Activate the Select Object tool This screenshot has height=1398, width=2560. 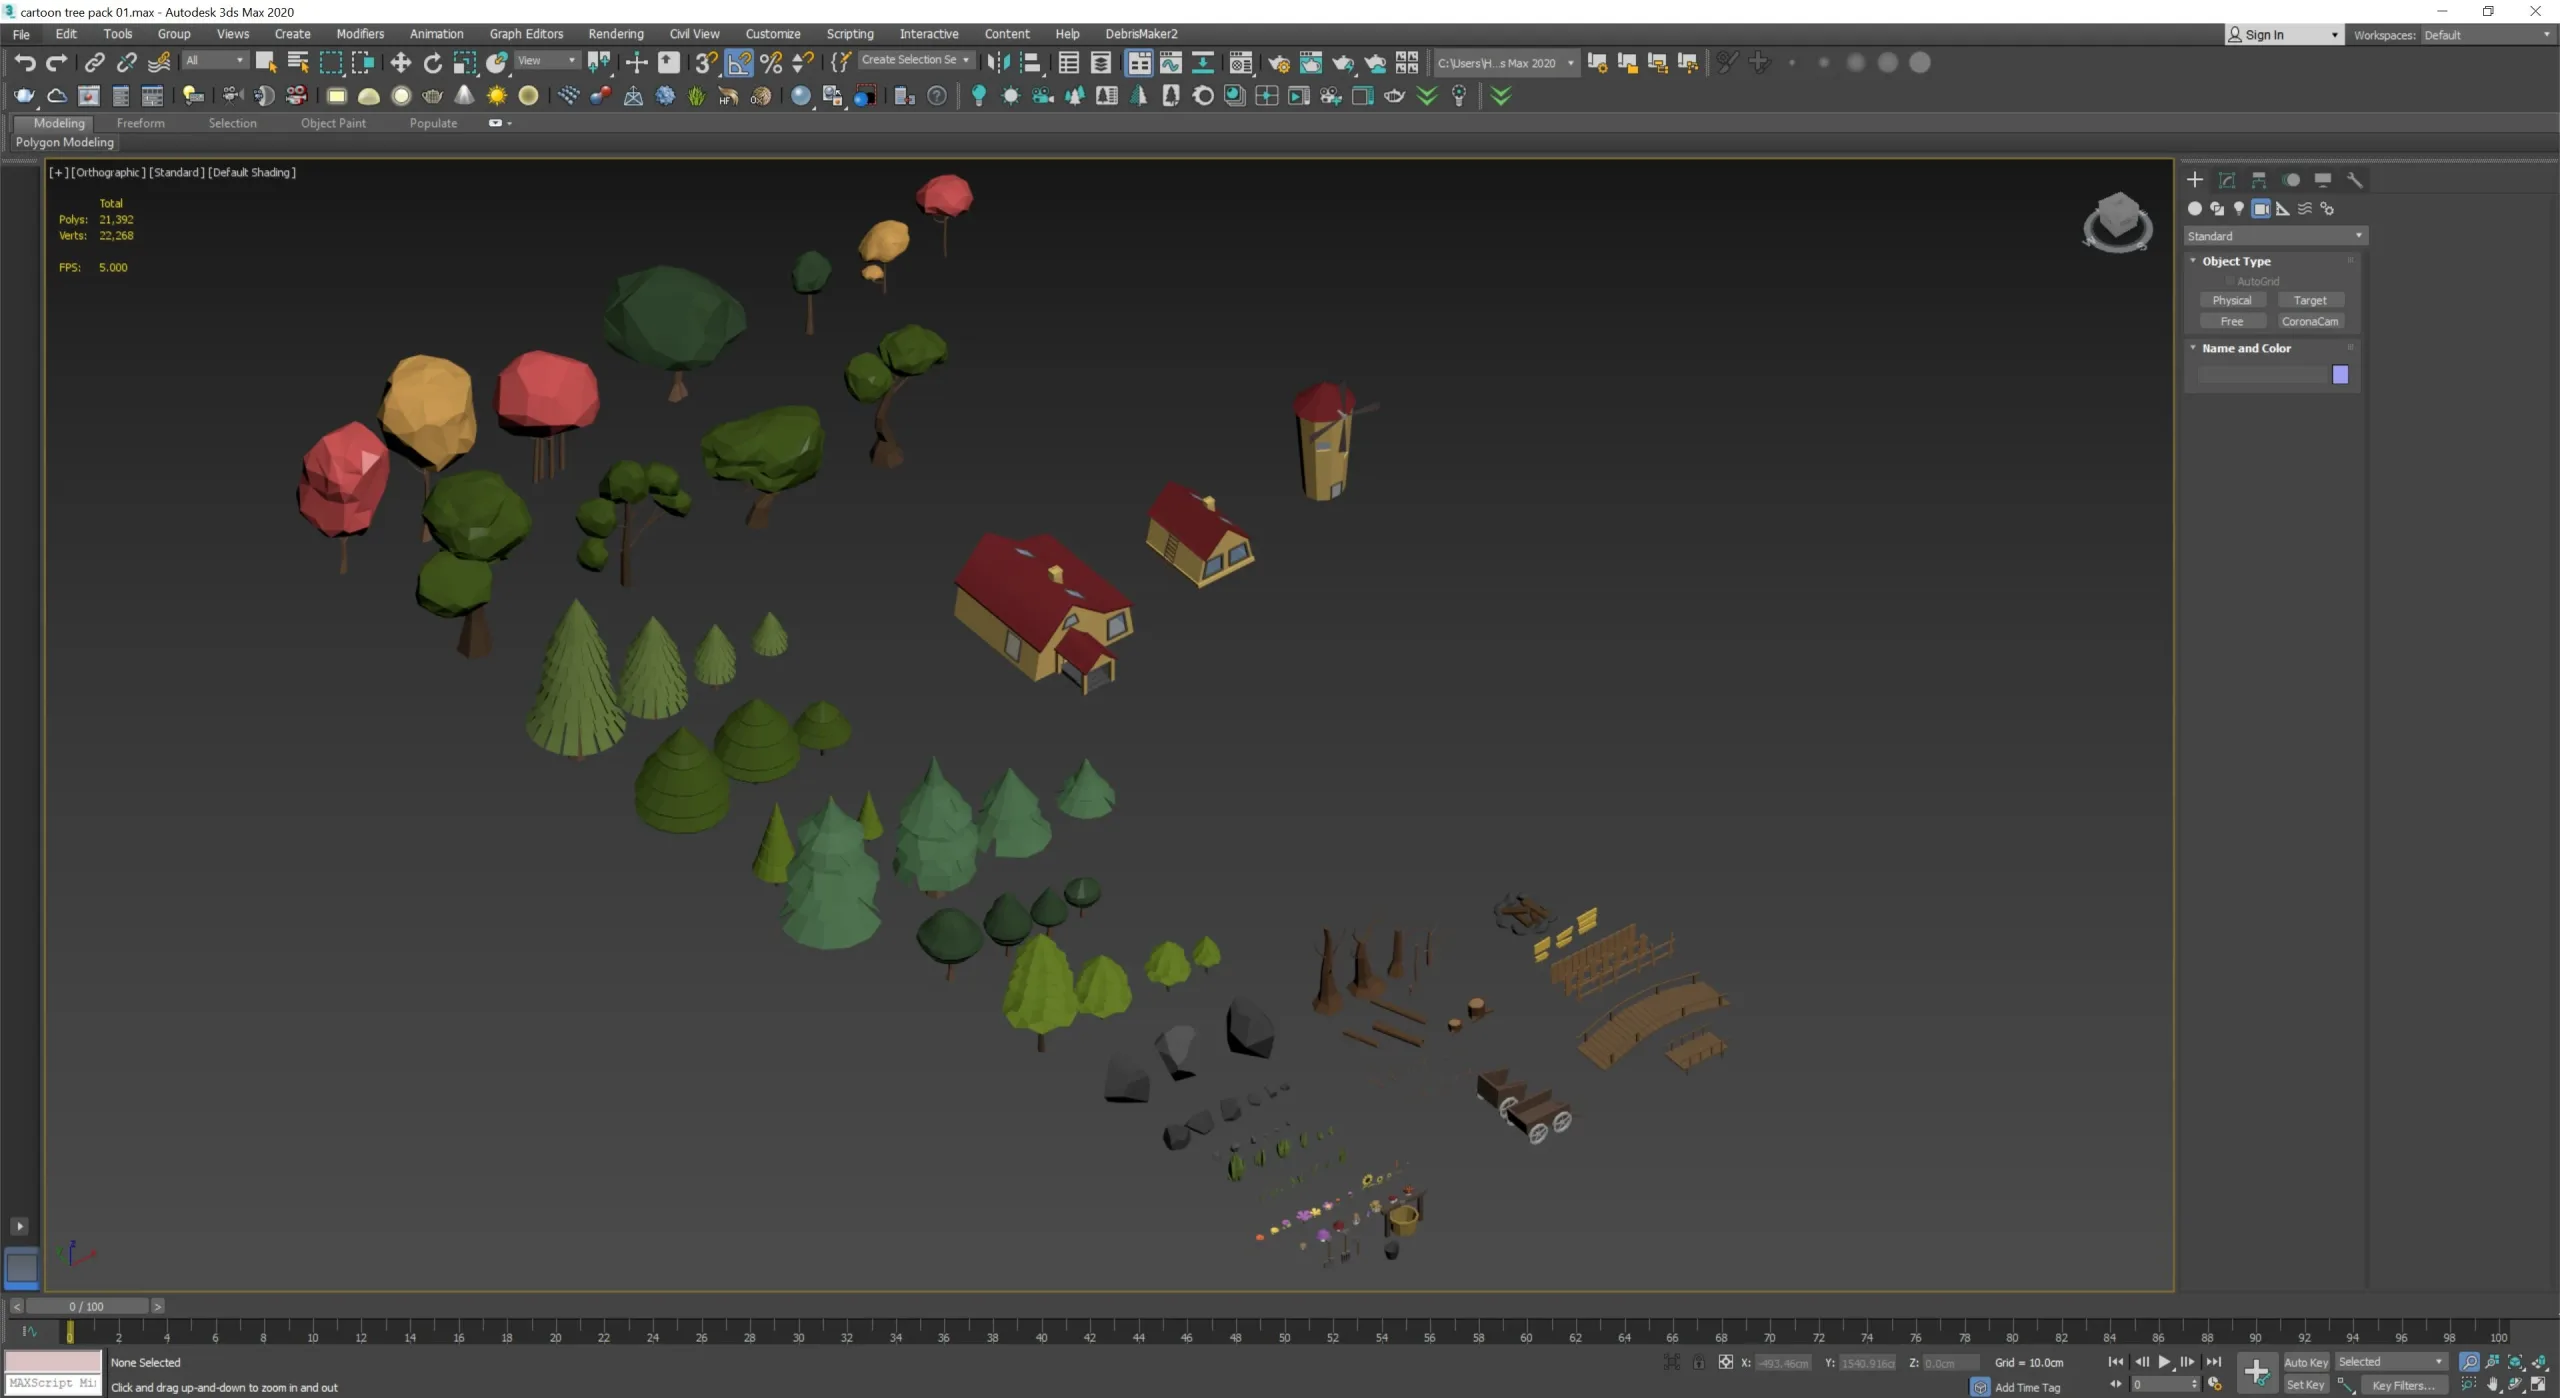[265, 62]
